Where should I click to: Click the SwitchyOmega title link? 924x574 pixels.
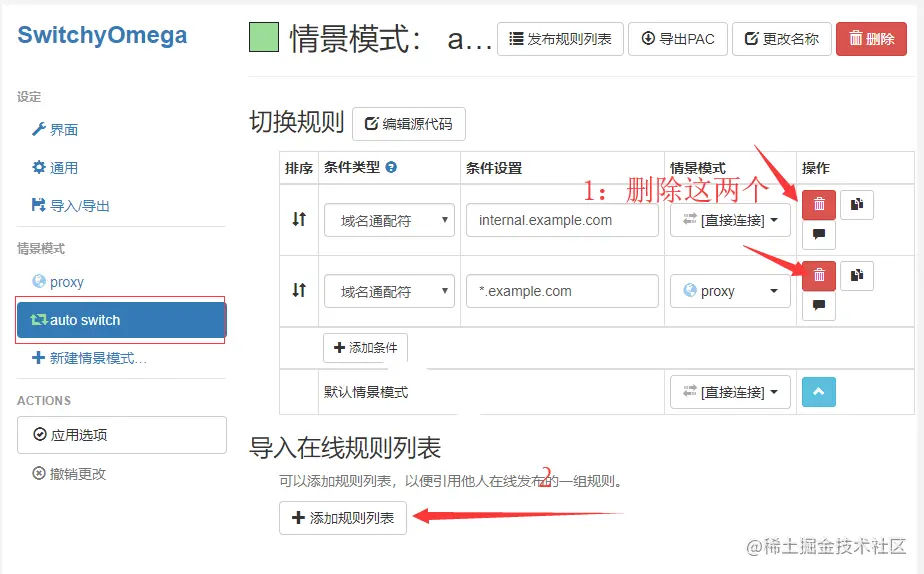[102, 35]
